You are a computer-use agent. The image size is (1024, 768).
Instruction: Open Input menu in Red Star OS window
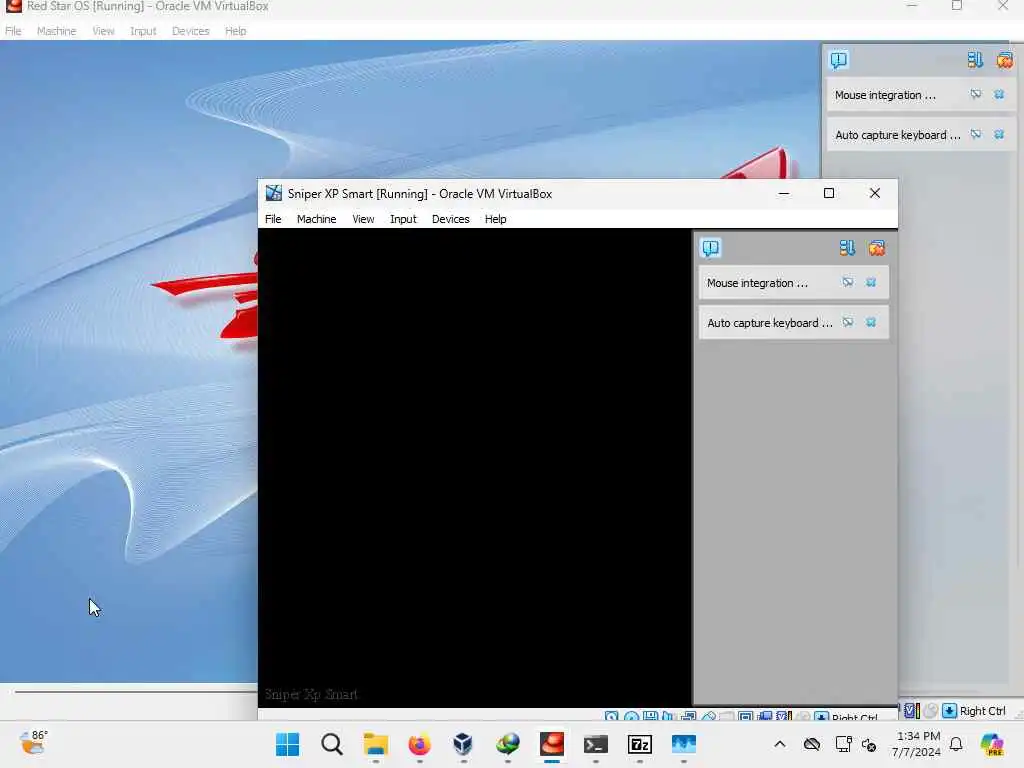click(x=143, y=31)
